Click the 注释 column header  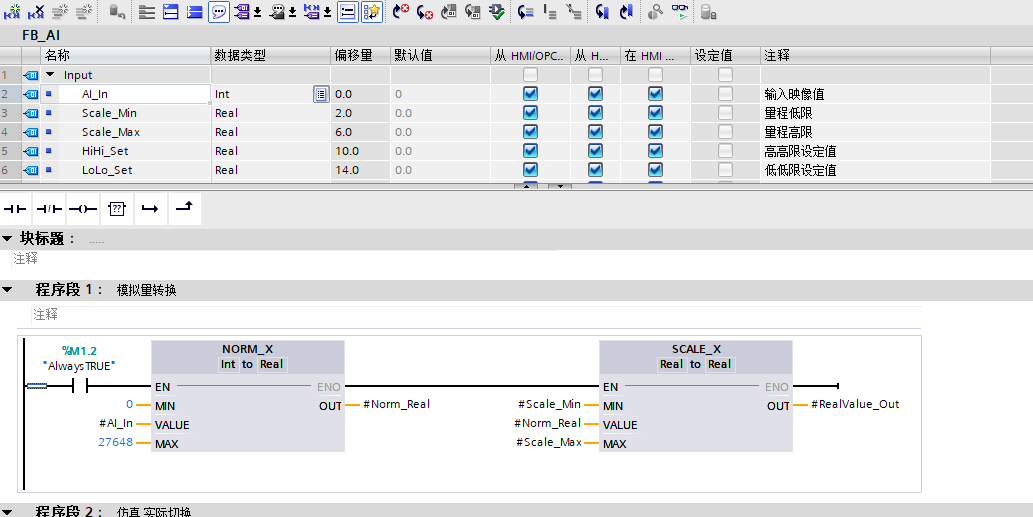(x=776, y=55)
